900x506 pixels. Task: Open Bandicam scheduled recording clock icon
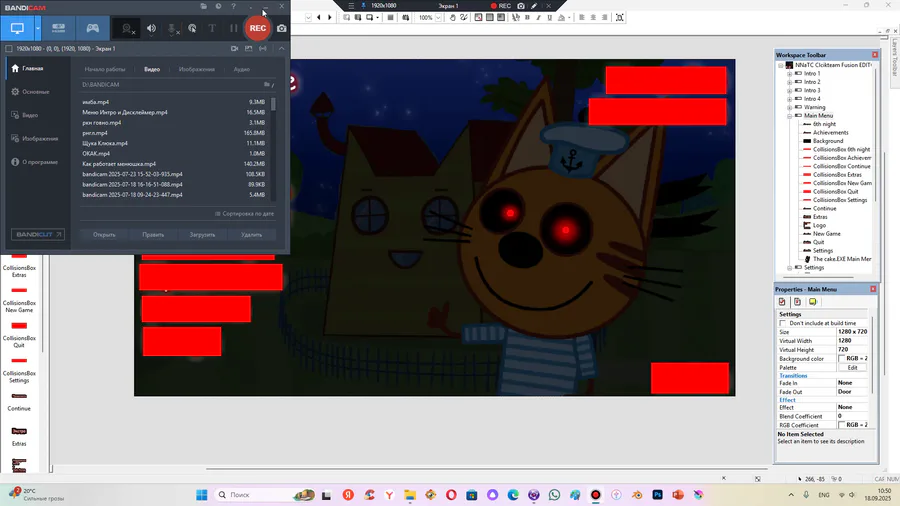point(218,6)
